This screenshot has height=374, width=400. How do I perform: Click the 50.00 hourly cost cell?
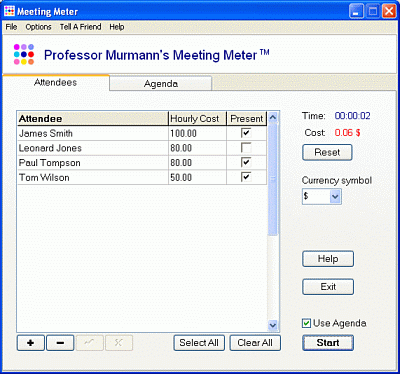pyautogui.click(x=197, y=177)
